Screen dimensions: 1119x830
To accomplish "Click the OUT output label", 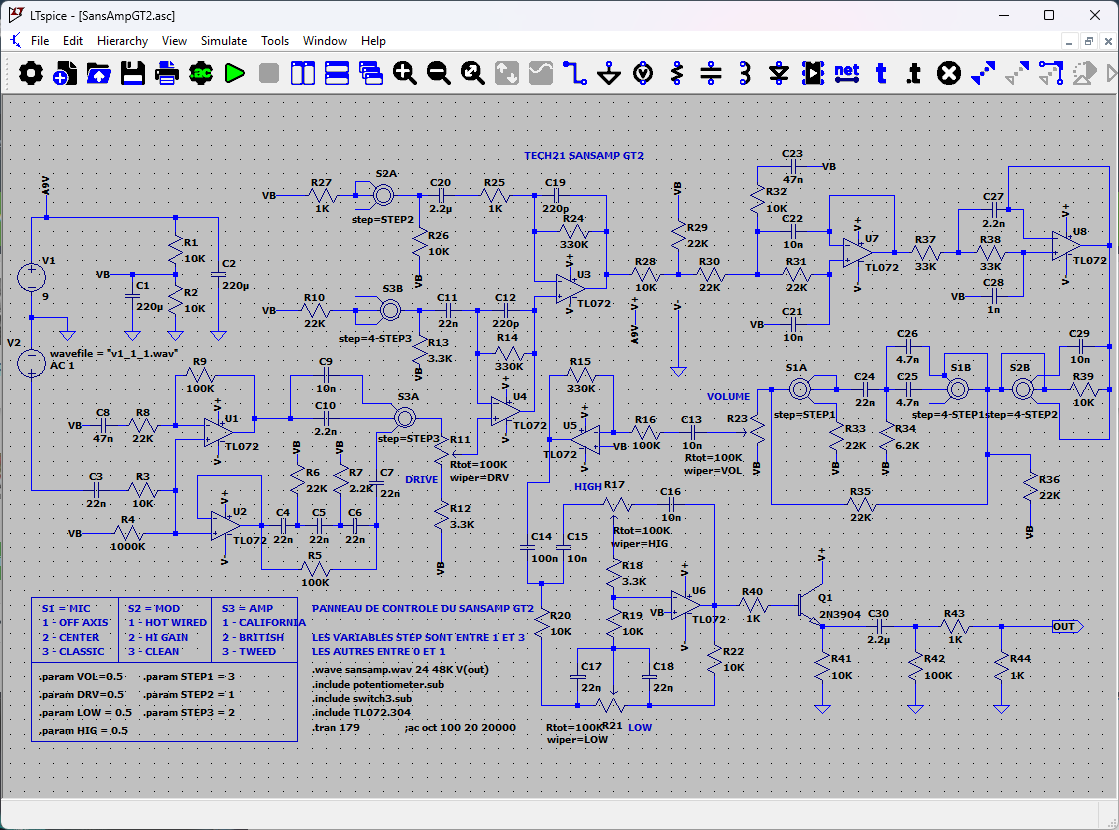I will [x=1067, y=627].
